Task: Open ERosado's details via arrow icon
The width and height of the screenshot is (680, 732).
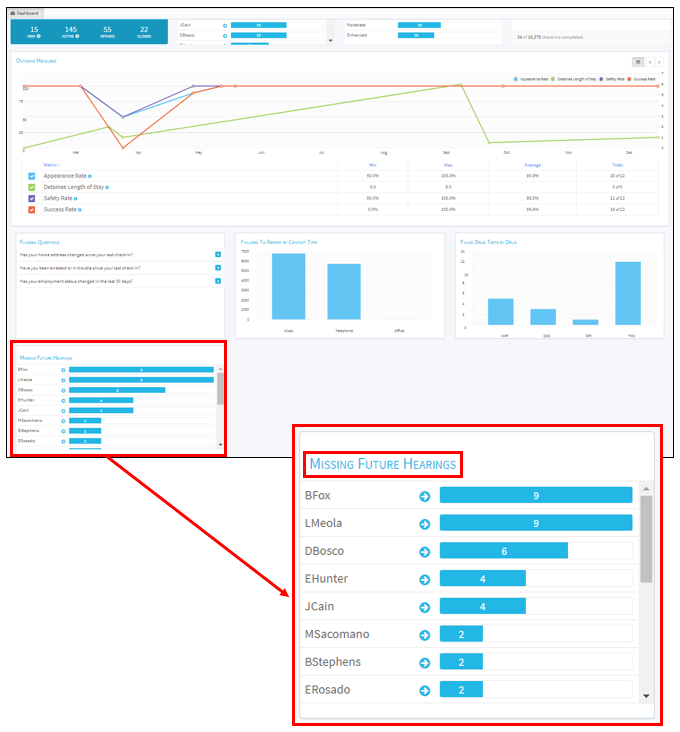Action: pyautogui.click(x=424, y=690)
